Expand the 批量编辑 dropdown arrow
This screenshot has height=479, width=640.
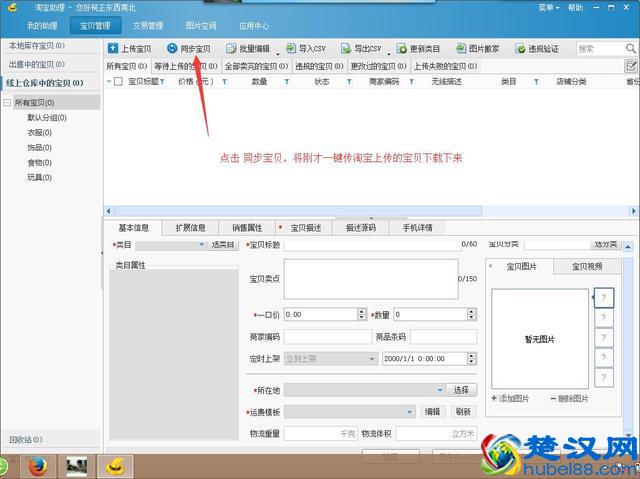coord(278,54)
